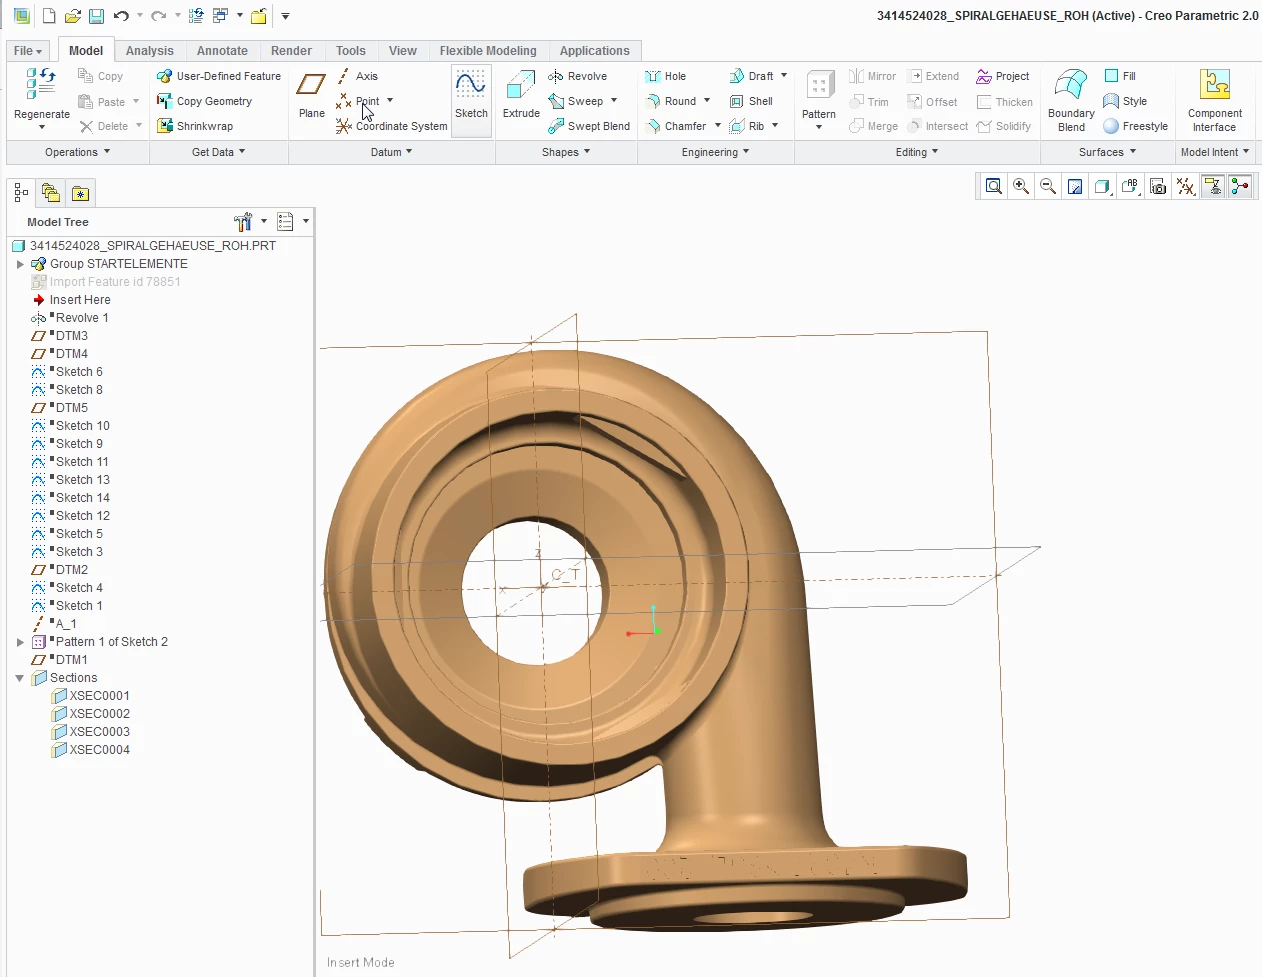Image resolution: width=1262 pixels, height=977 pixels.
Task: Switch to the Analysis ribbon tab
Action: click(149, 51)
